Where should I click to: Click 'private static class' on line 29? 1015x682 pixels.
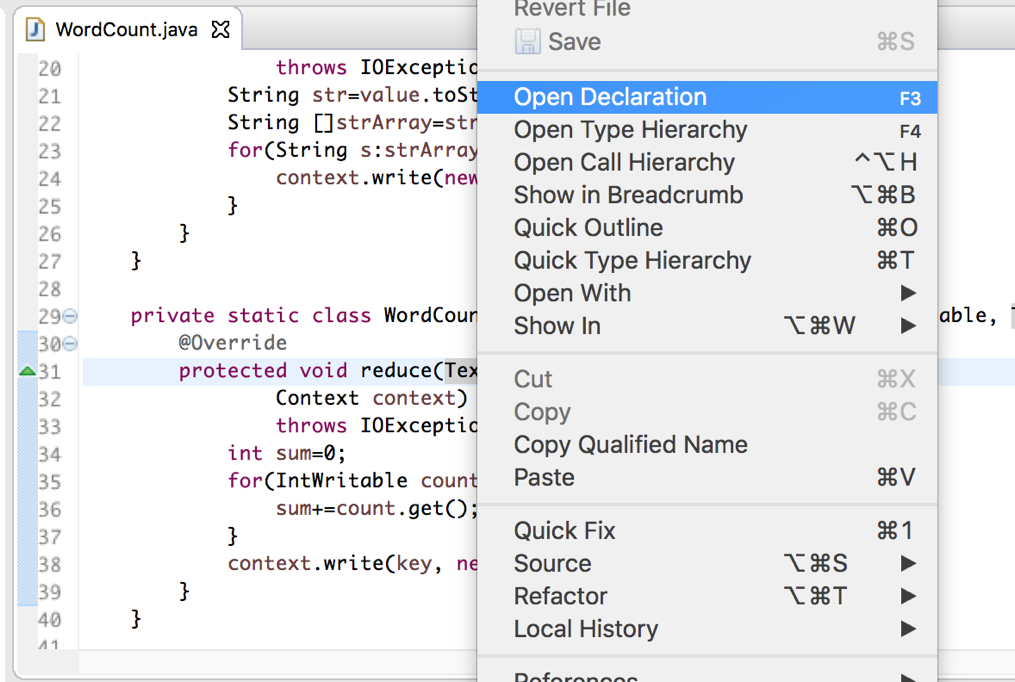(251, 316)
